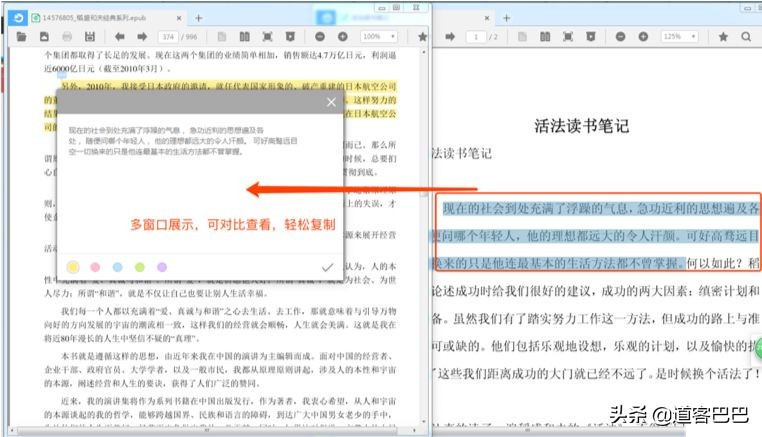
Task: Open new tab in left window
Action: 198,18
